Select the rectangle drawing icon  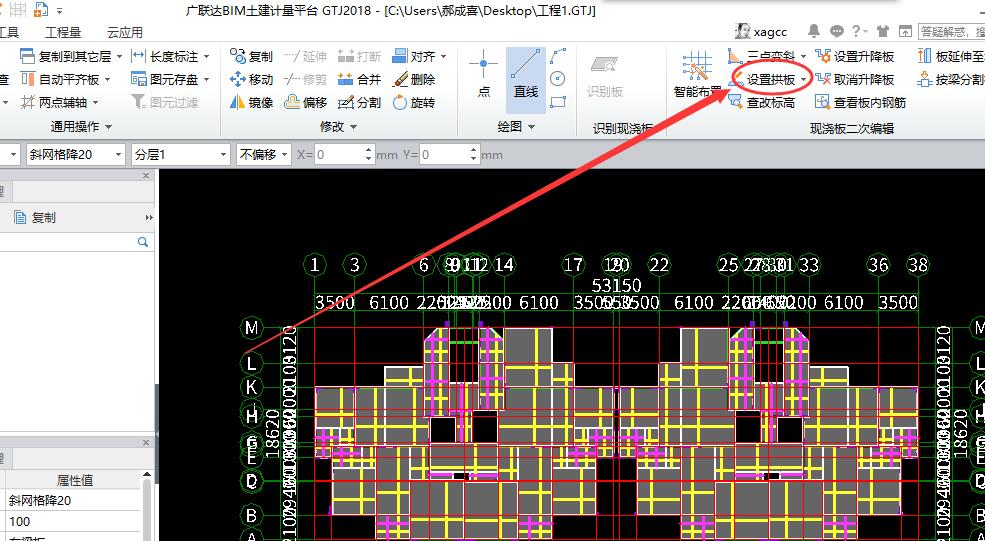558,102
